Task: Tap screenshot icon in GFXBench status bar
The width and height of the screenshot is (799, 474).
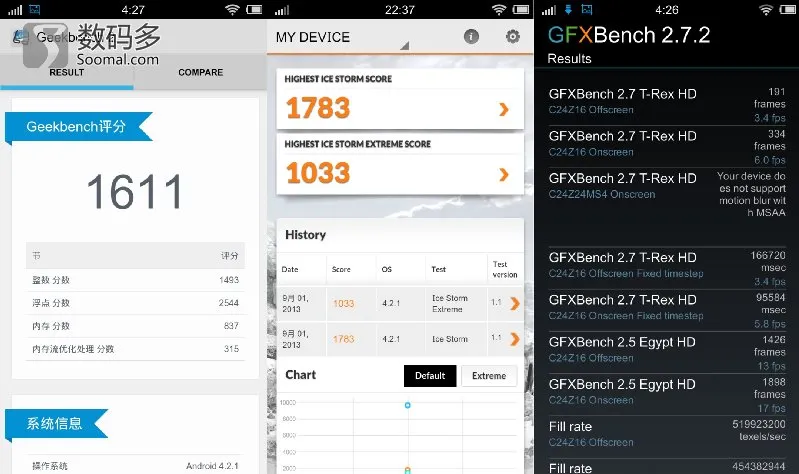Action: tap(587, 9)
